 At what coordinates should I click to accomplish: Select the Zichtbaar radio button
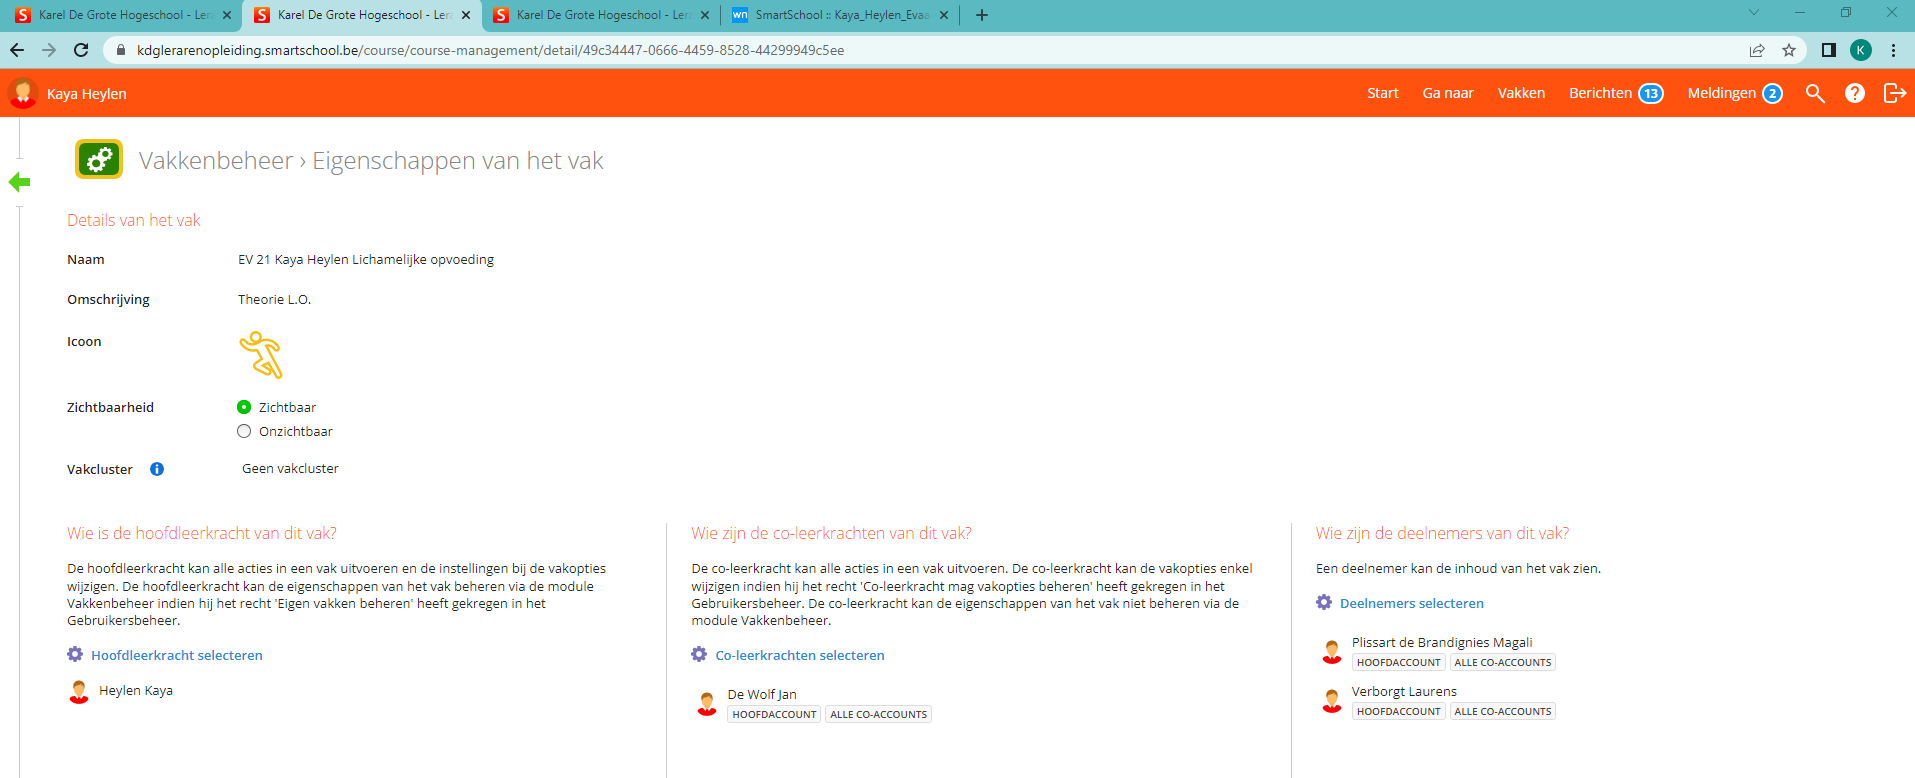(x=244, y=407)
